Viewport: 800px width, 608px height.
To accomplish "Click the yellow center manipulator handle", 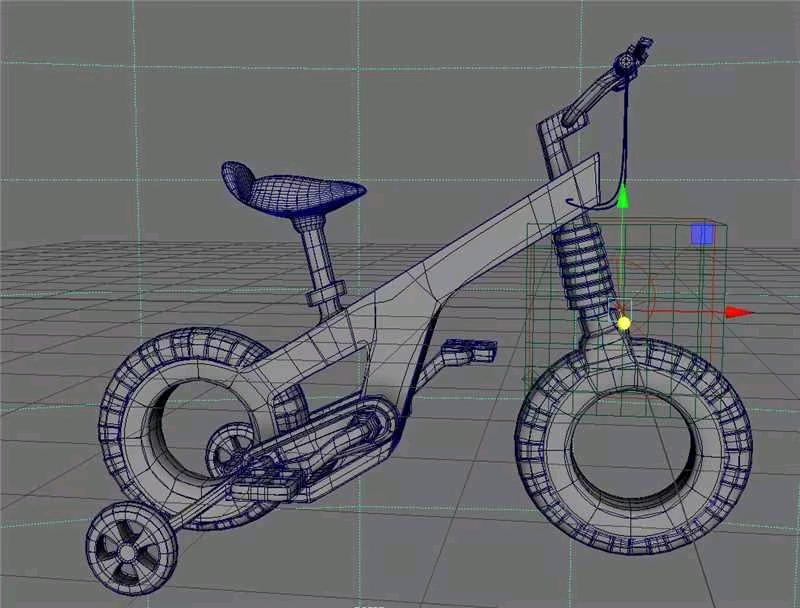I will click(x=624, y=323).
